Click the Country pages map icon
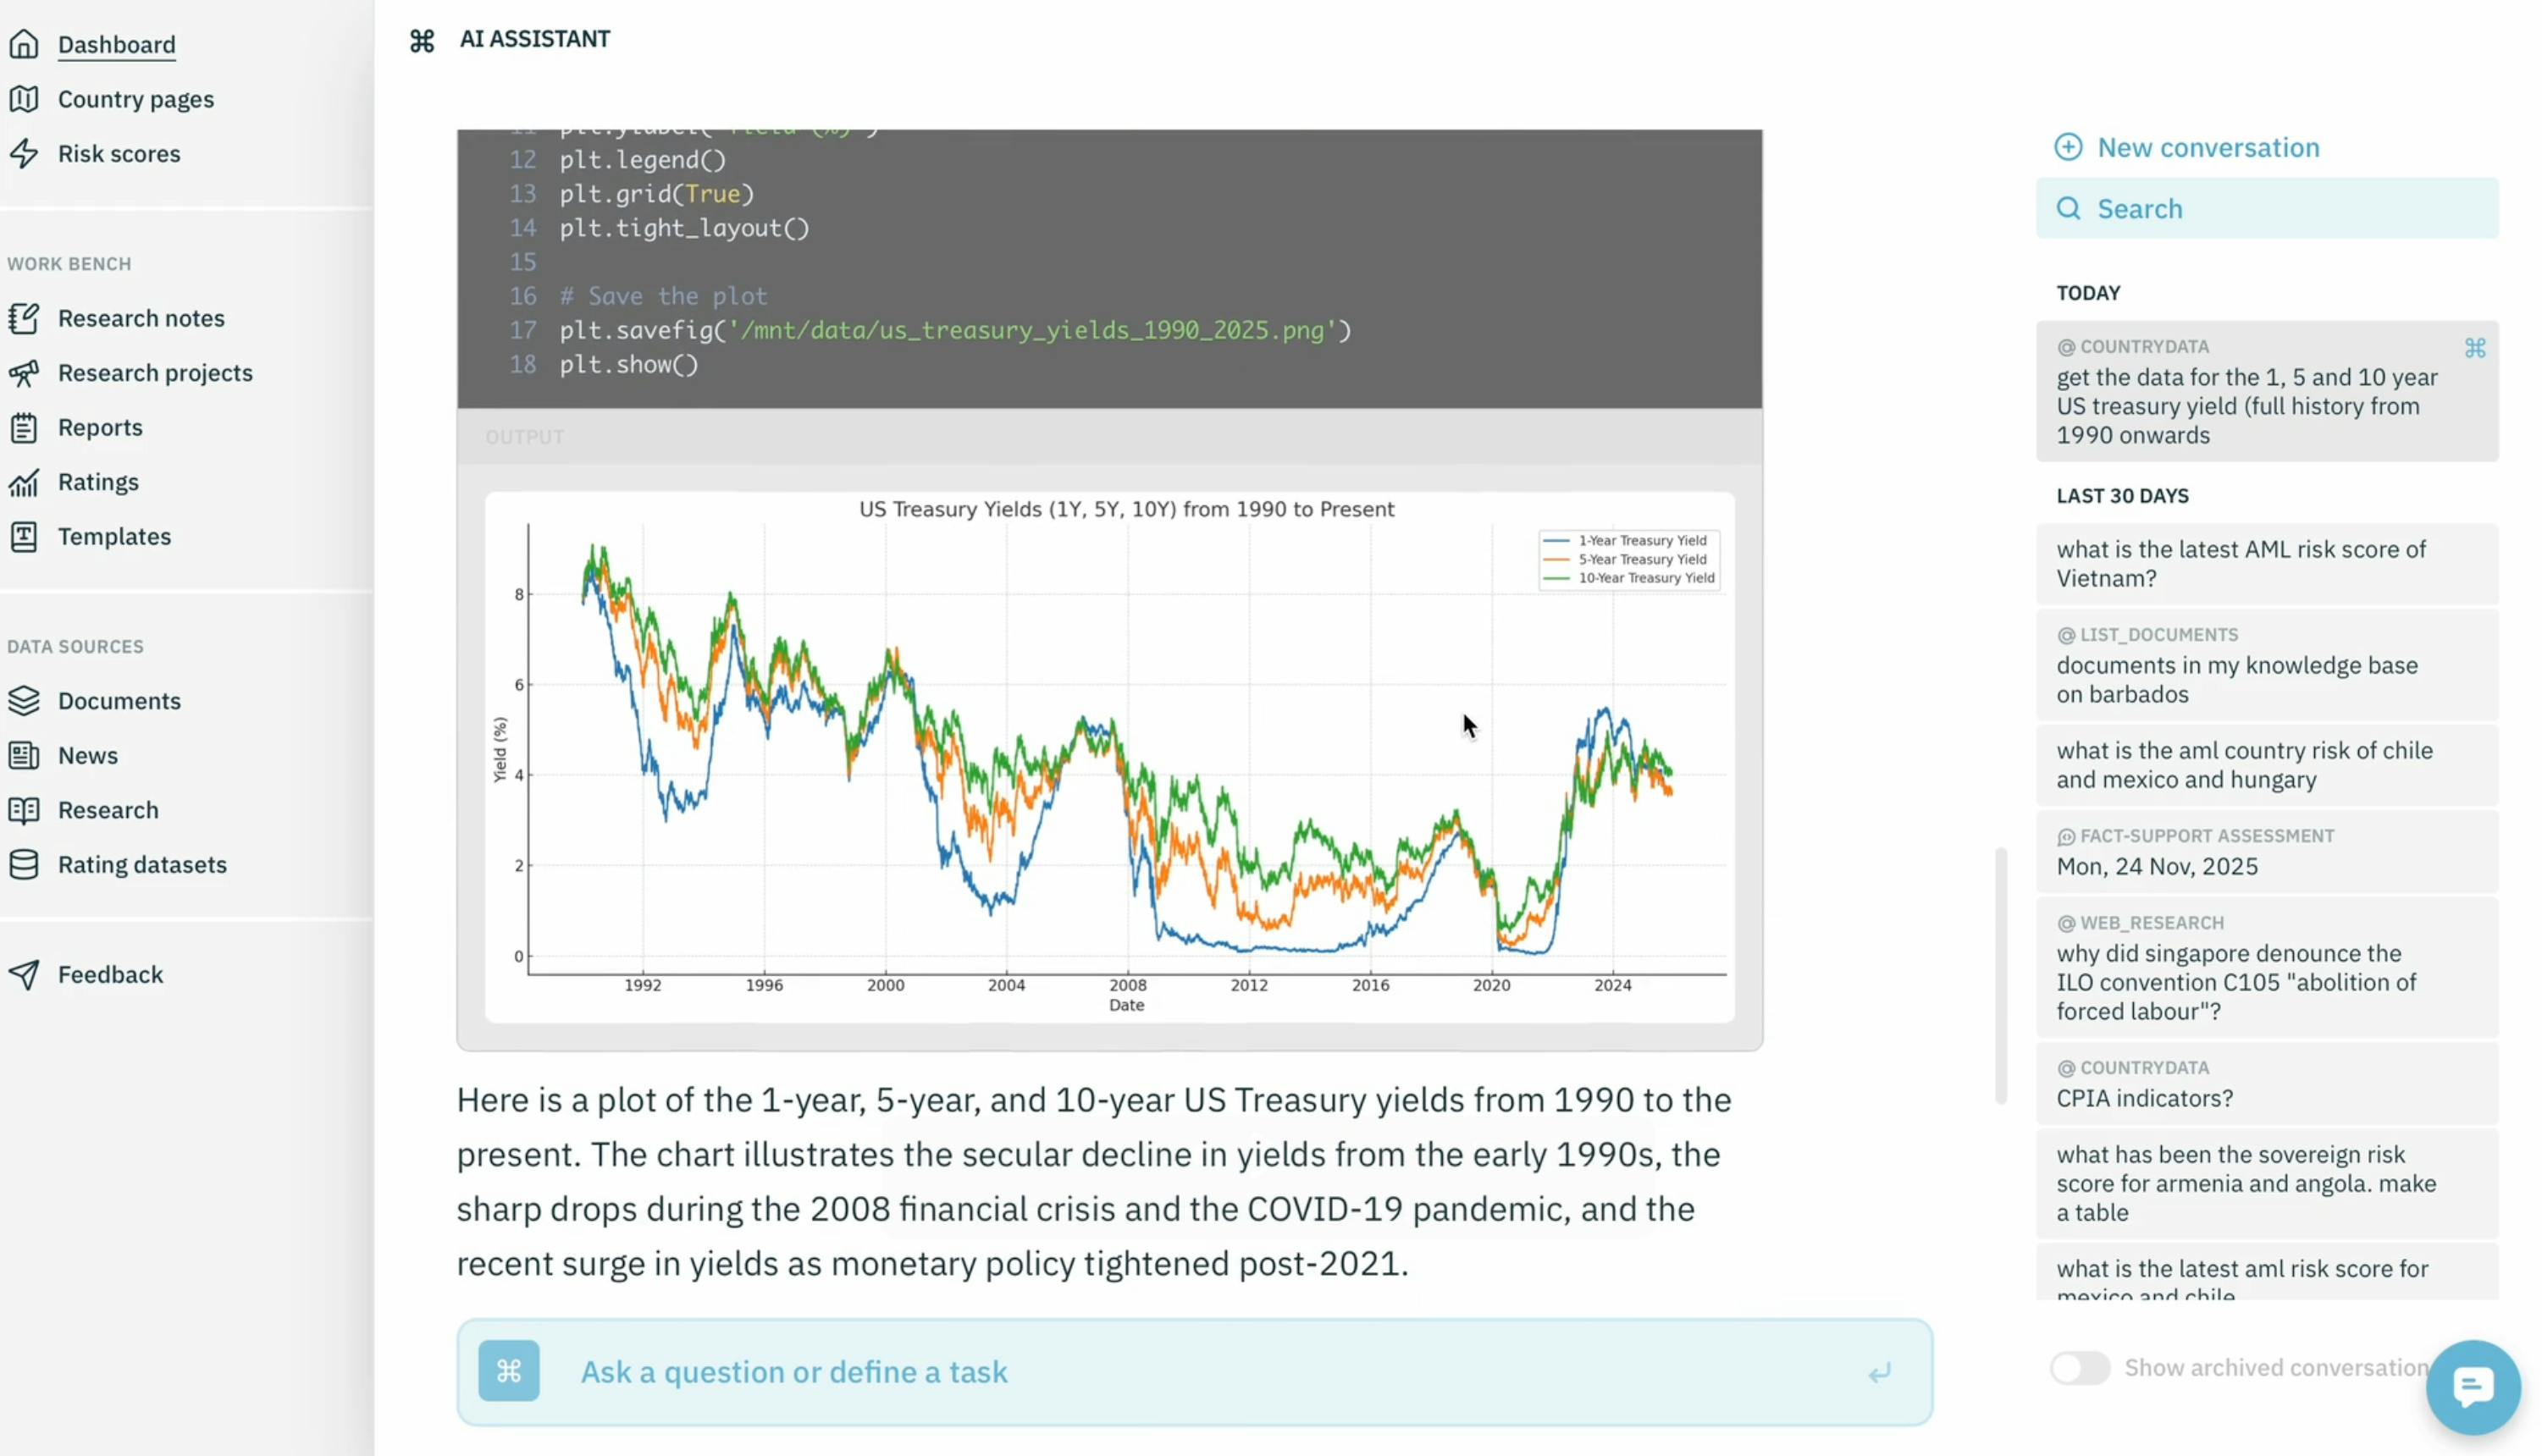The width and height of the screenshot is (2542, 1456). click(24, 99)
